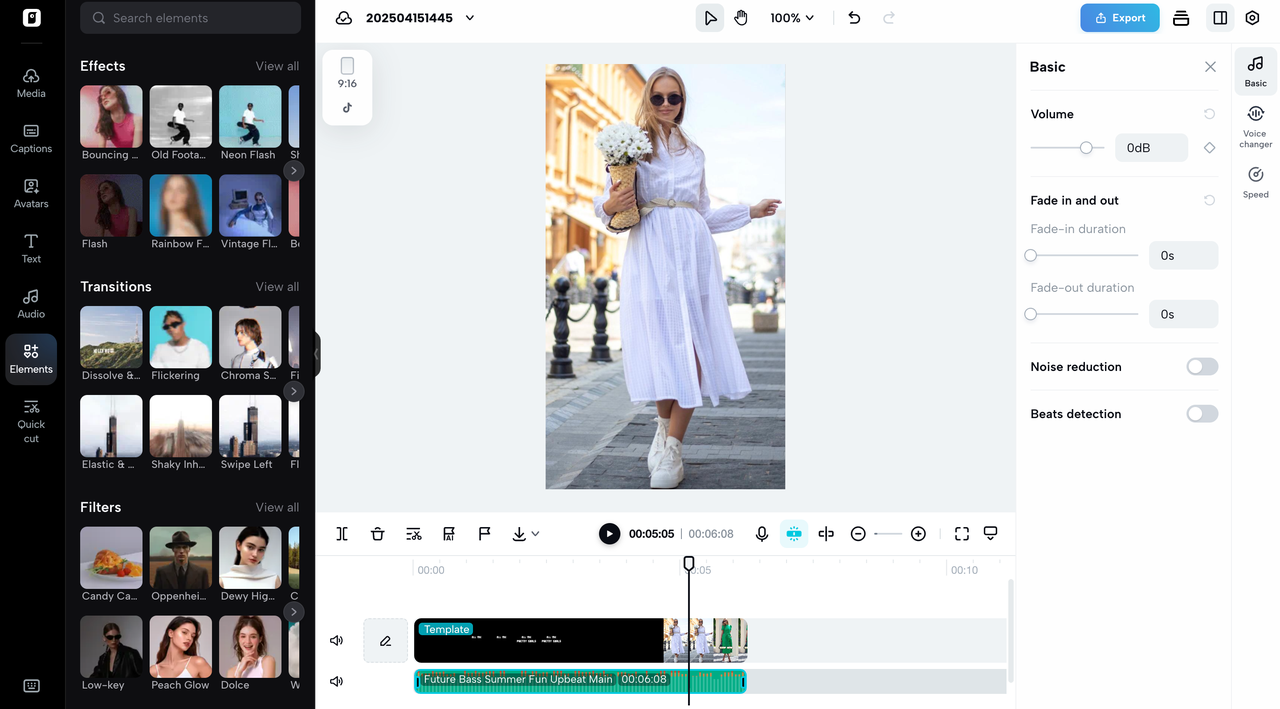Open the Quick cut tool

pos(31,420)
